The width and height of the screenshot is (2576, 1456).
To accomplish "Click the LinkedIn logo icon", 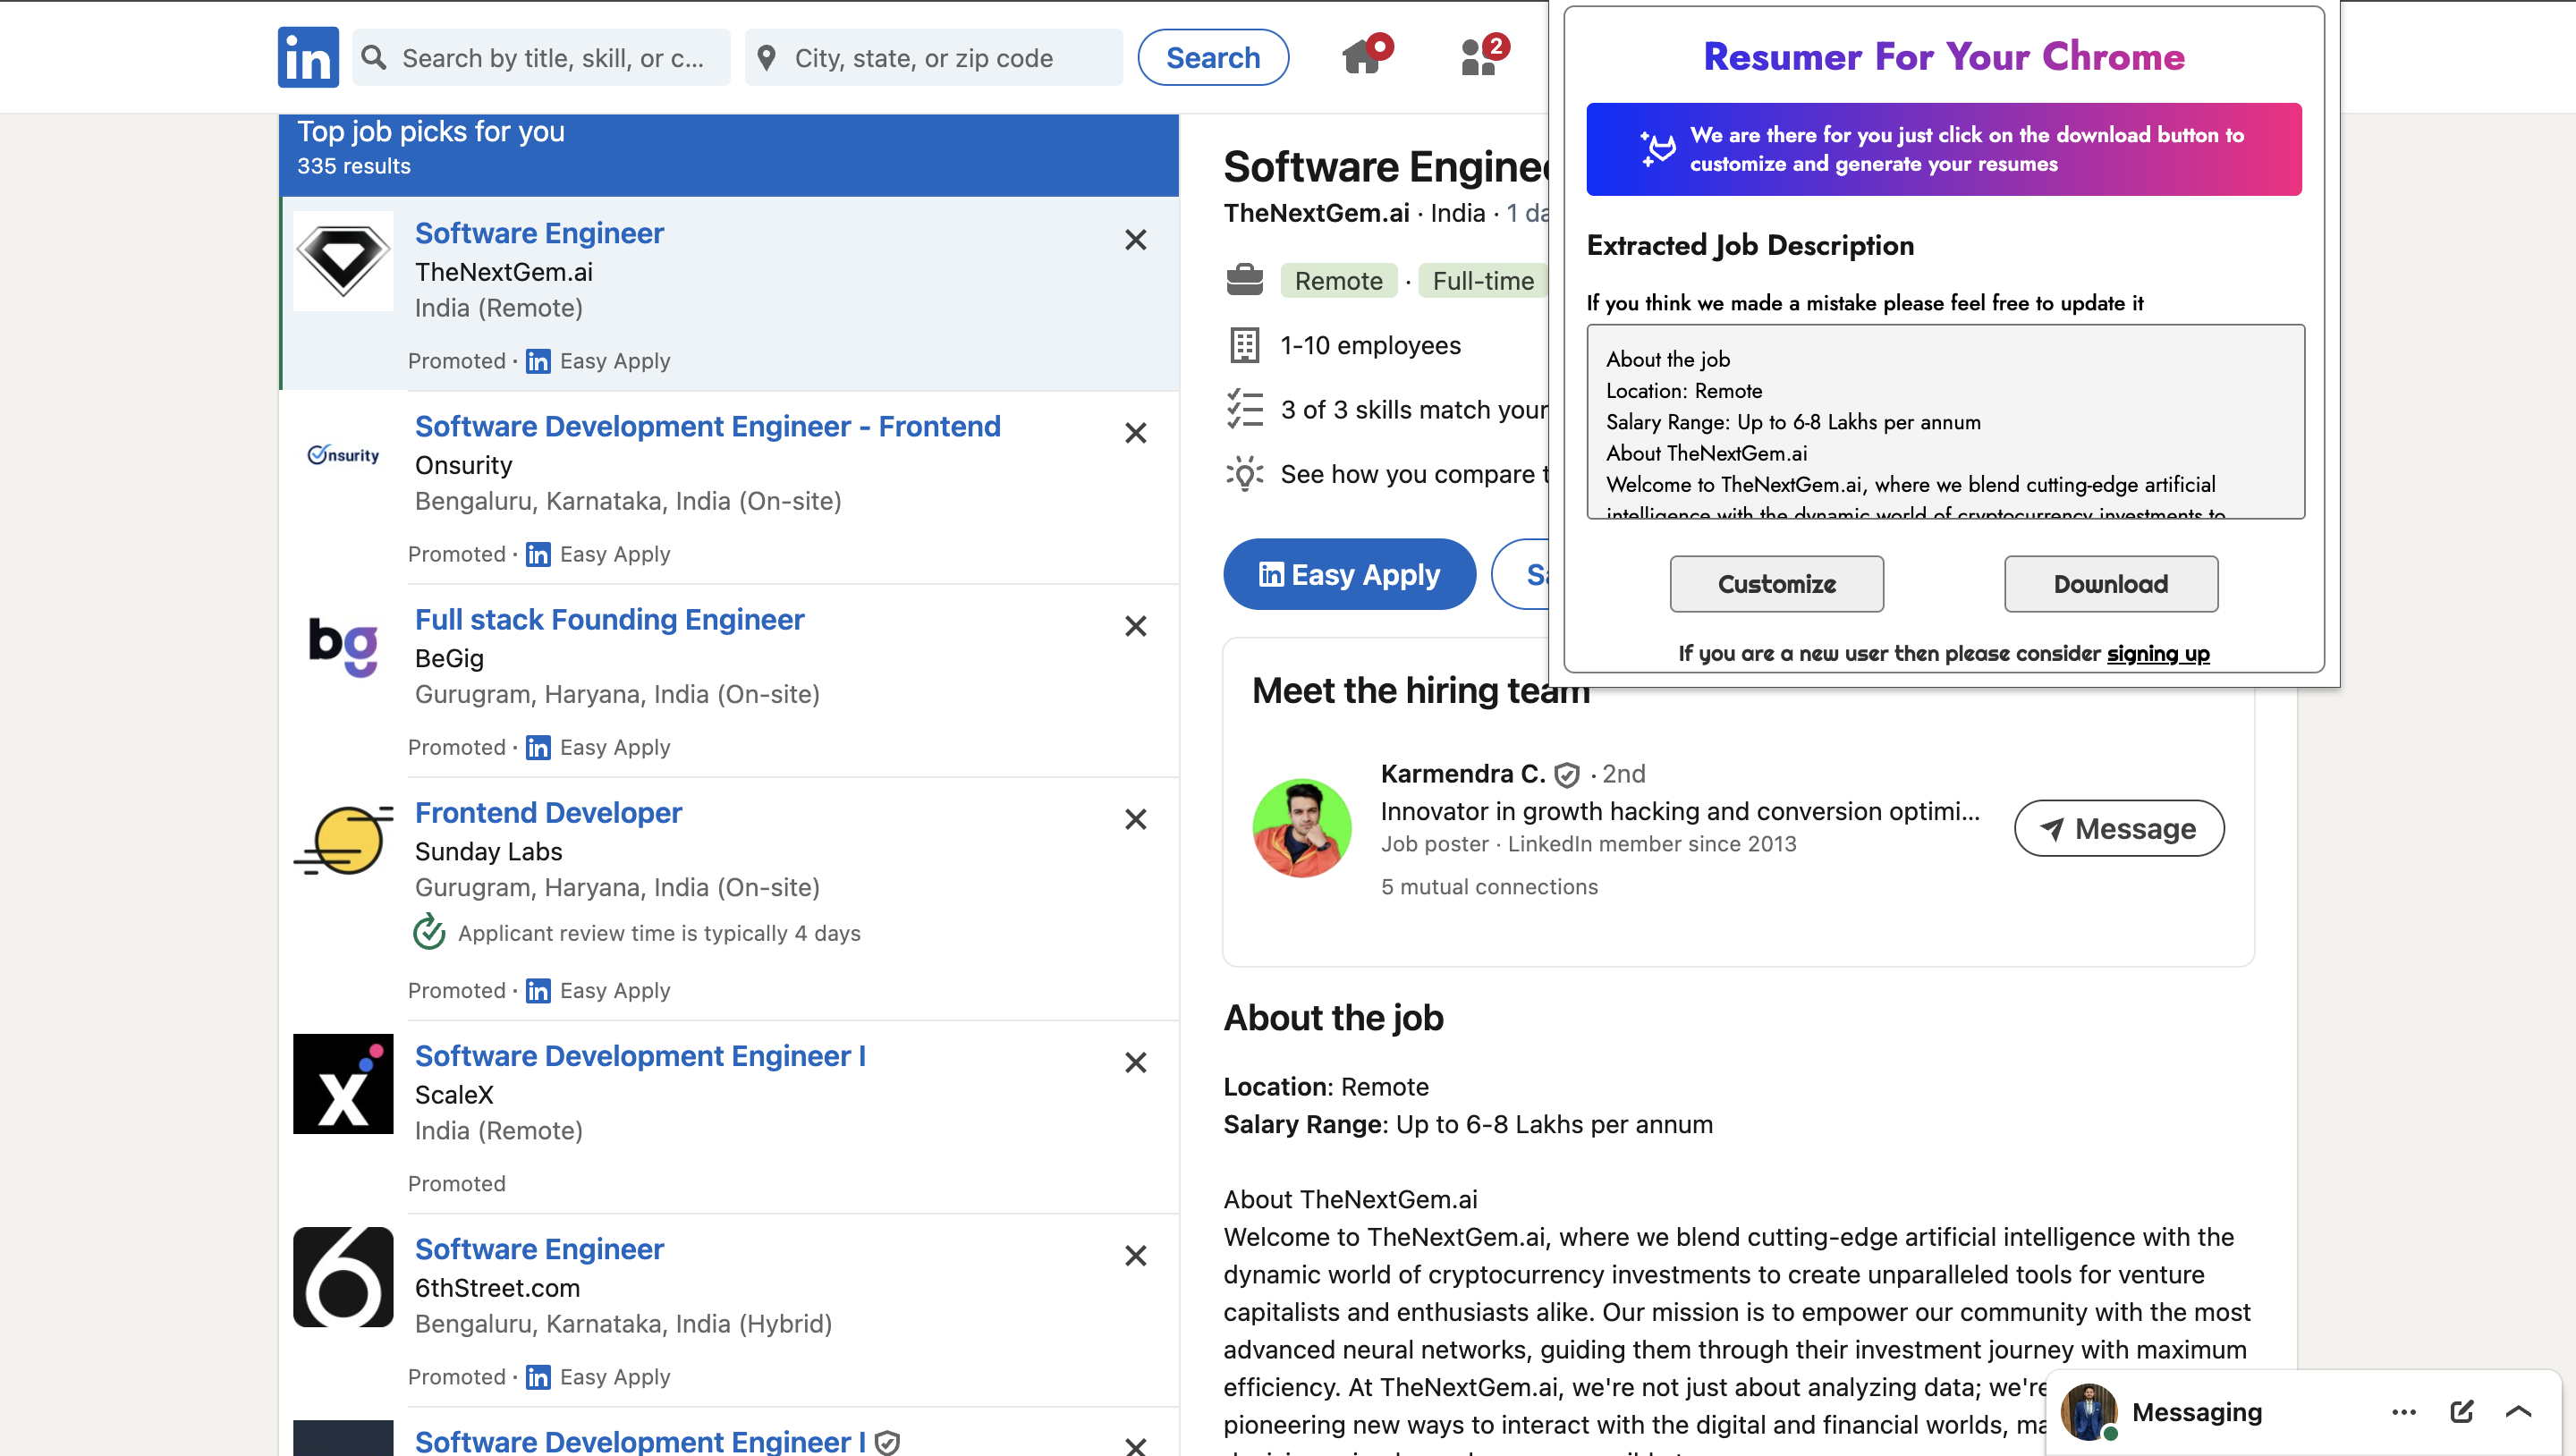I will [x=308, y=57].
